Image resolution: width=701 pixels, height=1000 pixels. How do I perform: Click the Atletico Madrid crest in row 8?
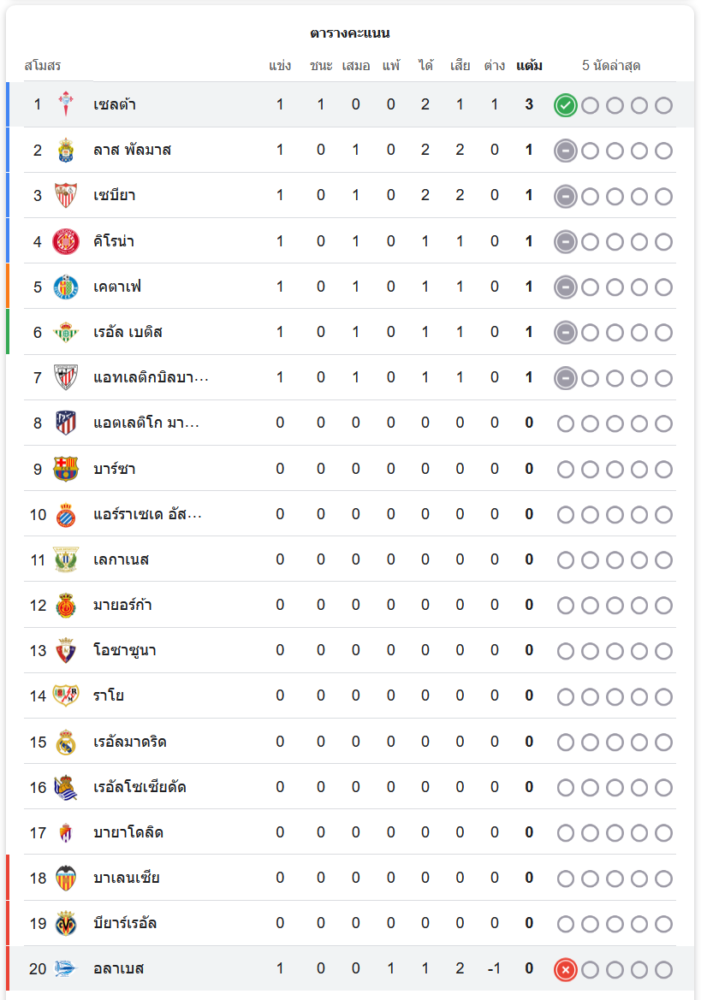pyautogui.click(x=66, y=423)
